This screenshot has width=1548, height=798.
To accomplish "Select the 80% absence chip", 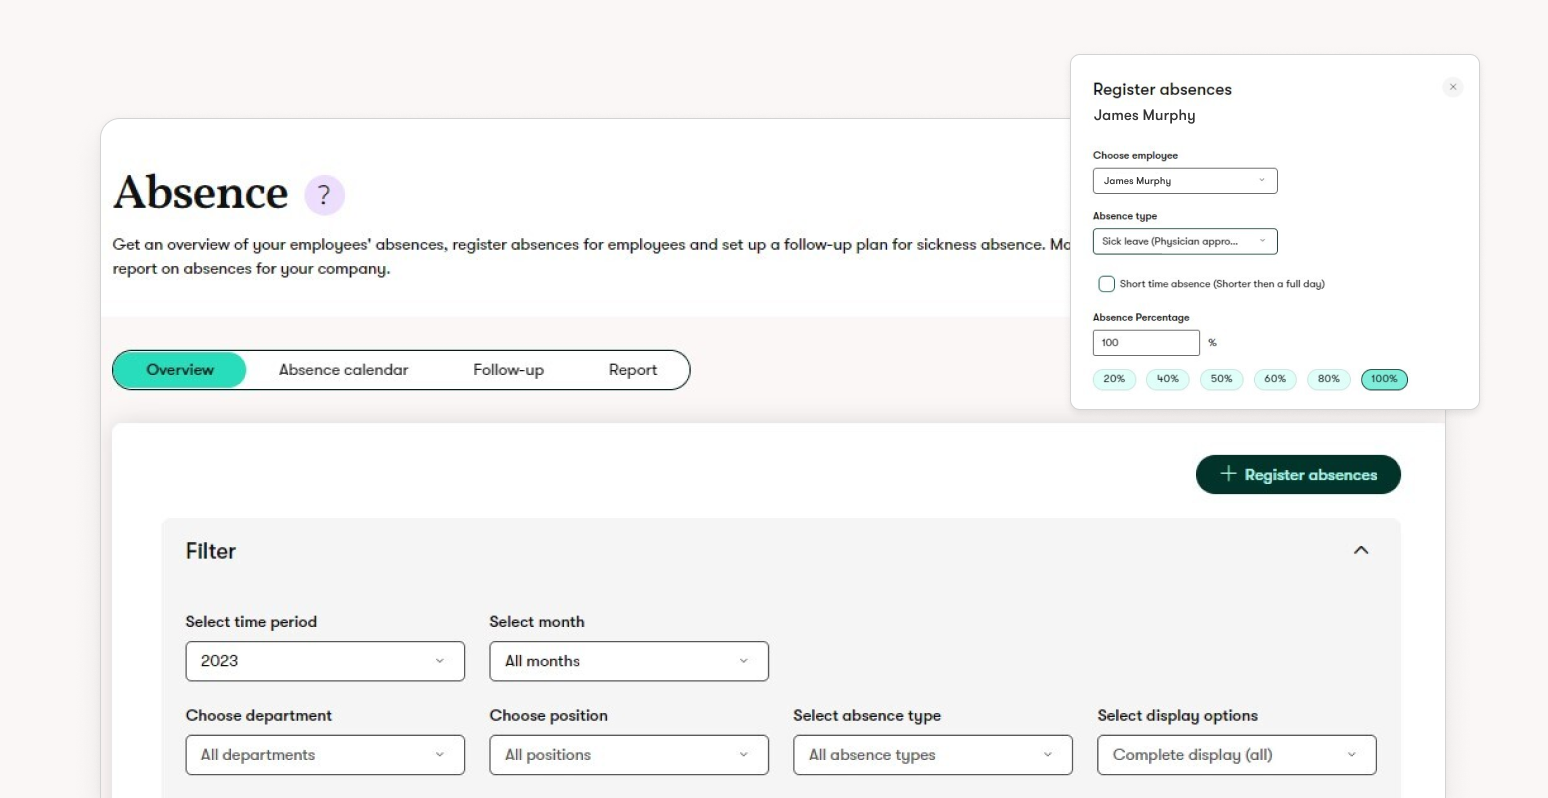I will [x=1329, y=379].
